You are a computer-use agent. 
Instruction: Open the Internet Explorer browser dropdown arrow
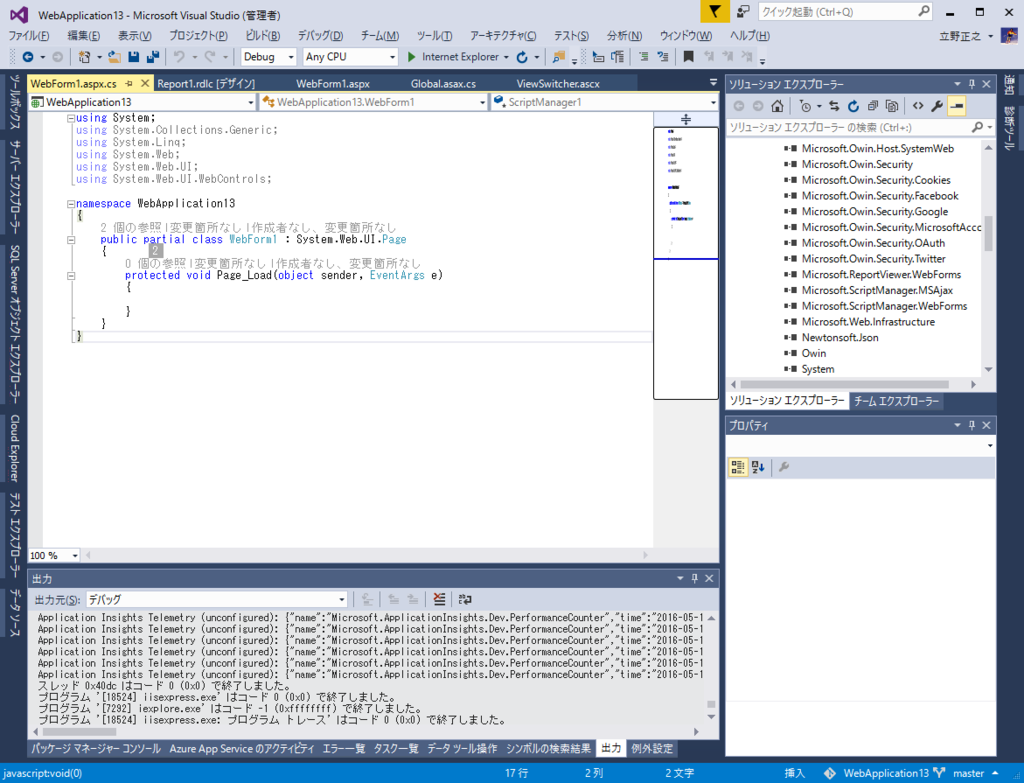[506, 57]
